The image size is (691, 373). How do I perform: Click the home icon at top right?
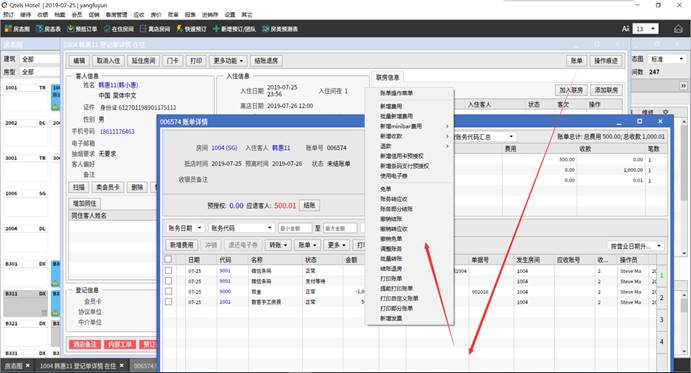[x=678, y=29]
